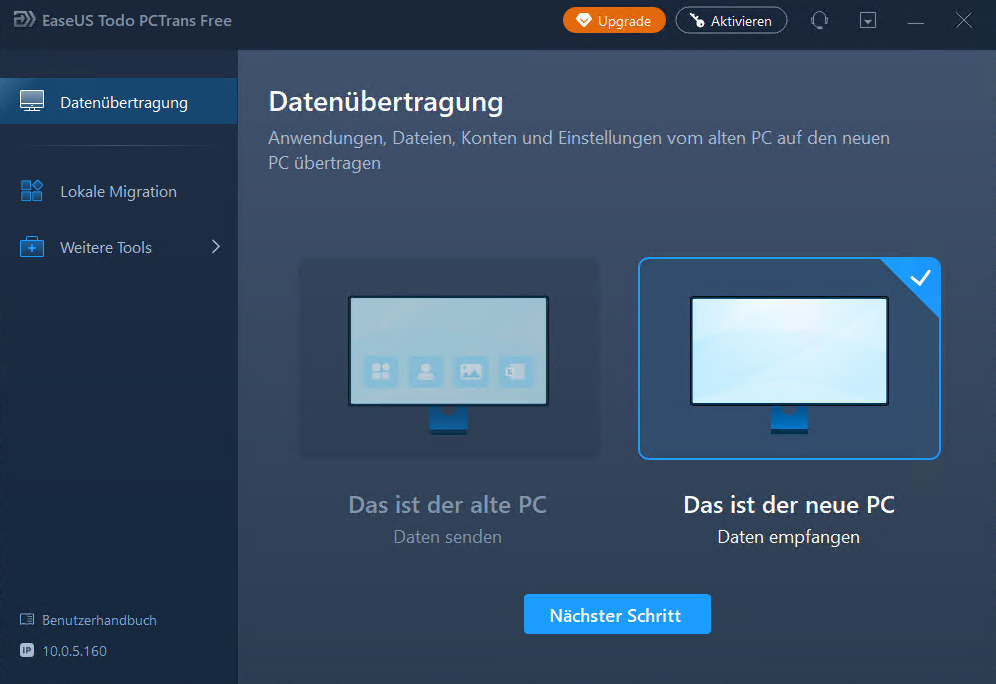Screen dimensions: 996x684
Task: Close the PCTrans window
Action: pos(964,20)
